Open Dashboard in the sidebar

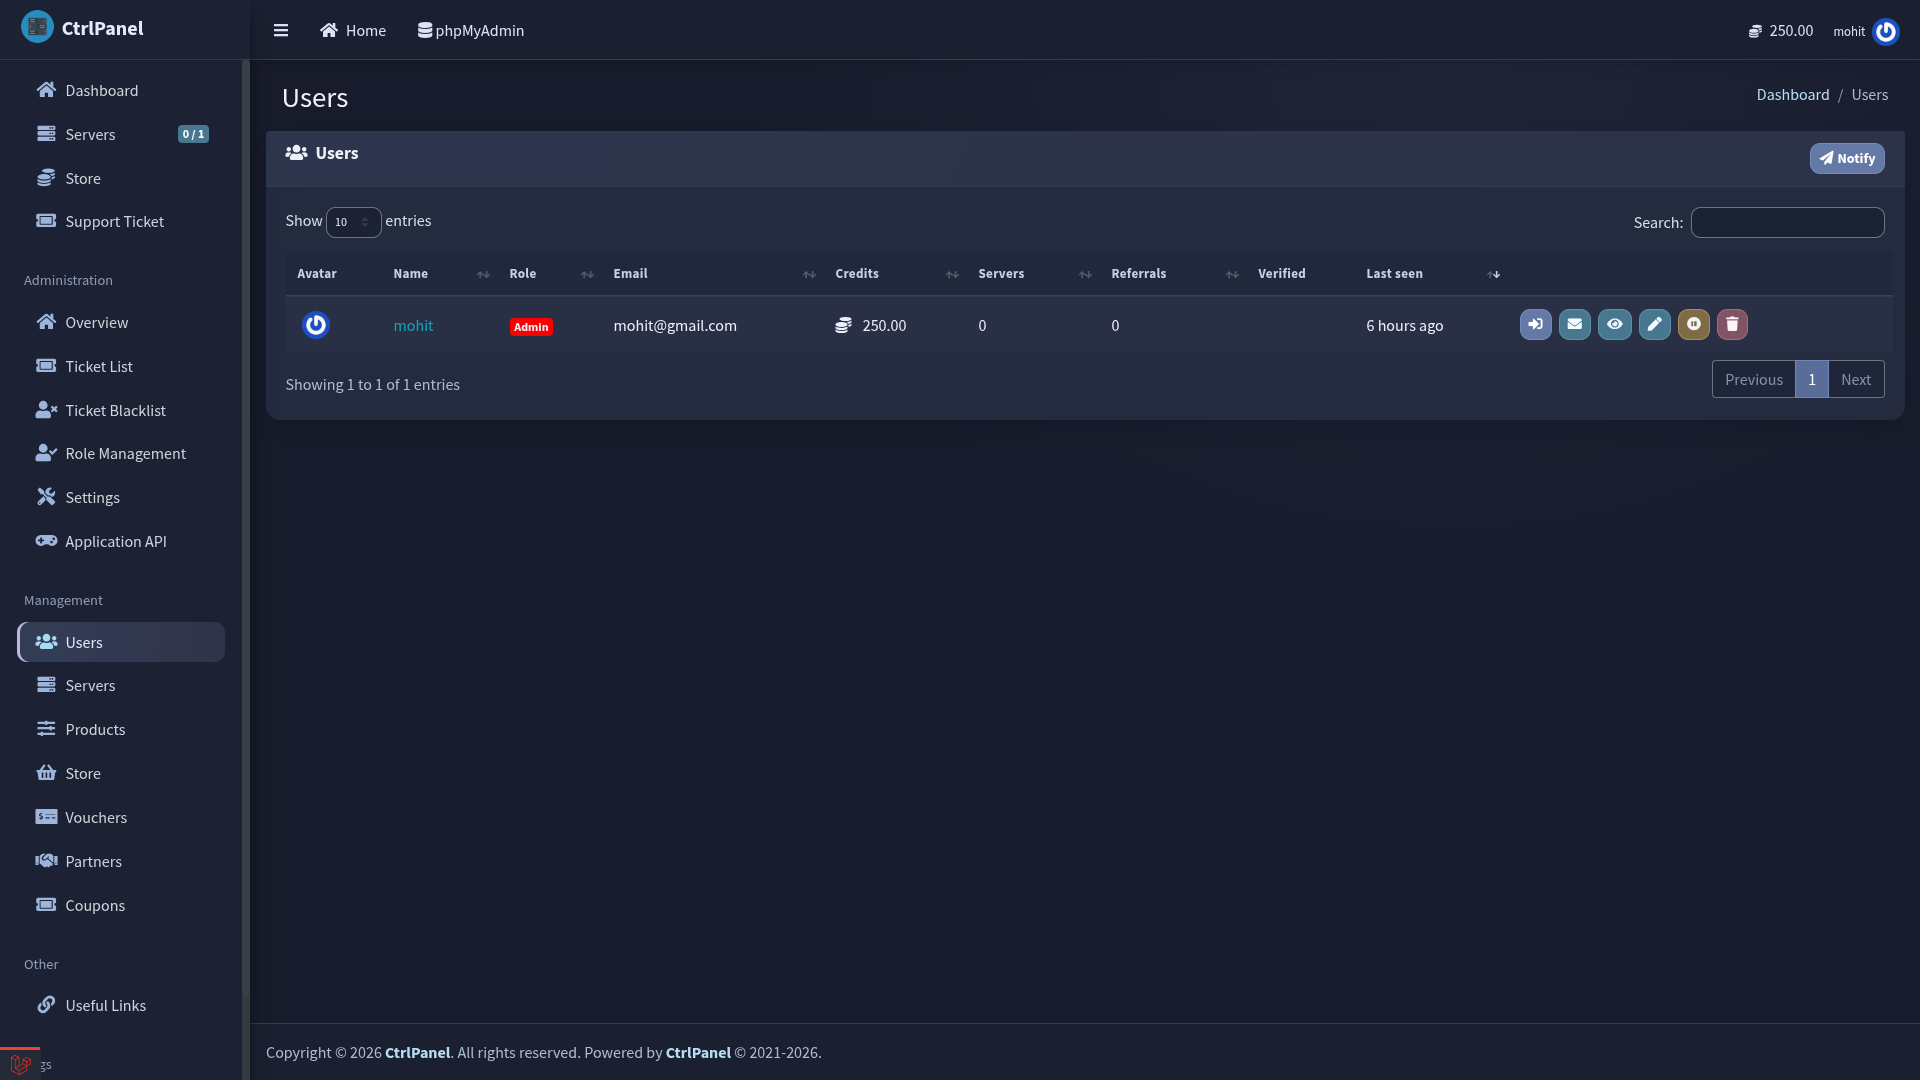point(121,90)
